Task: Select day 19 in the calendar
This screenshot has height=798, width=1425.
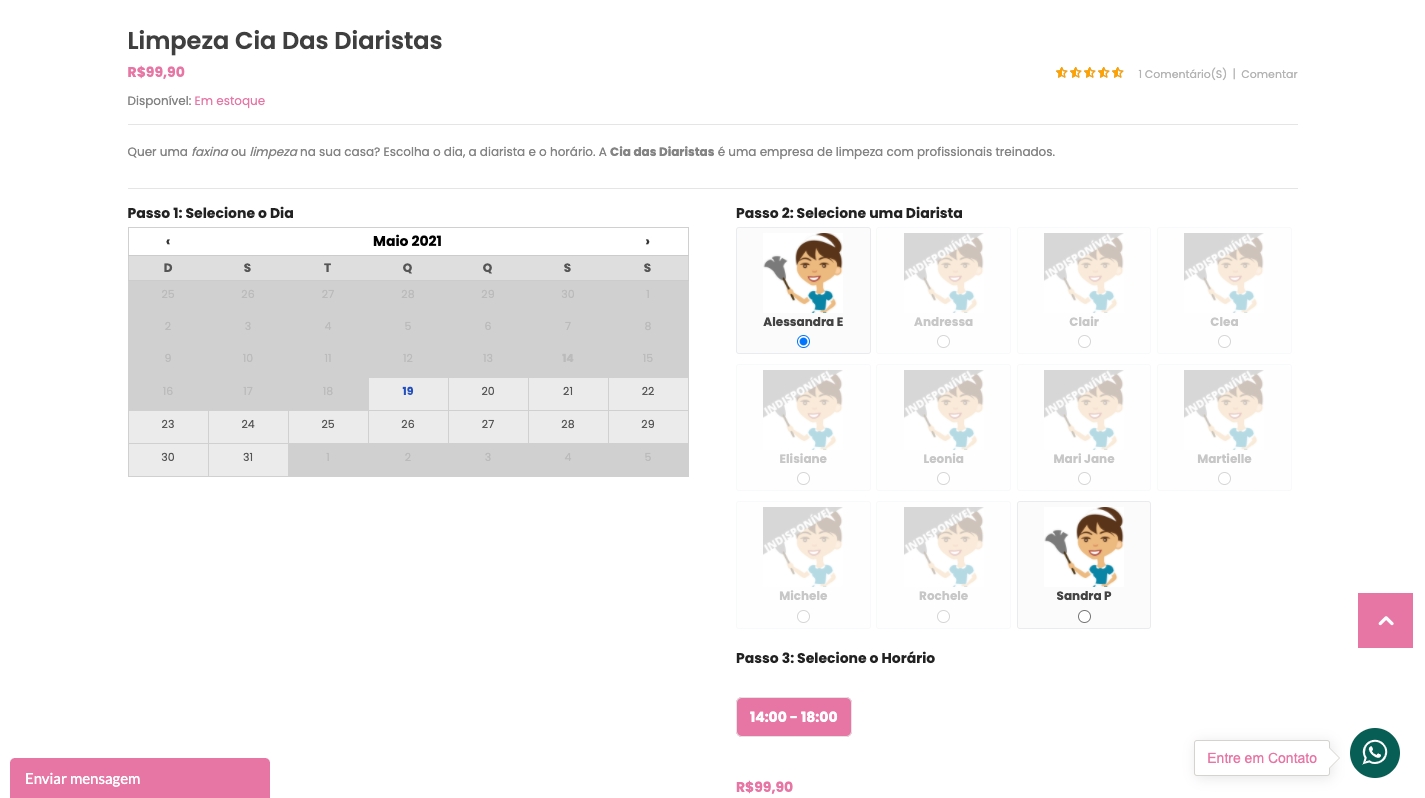Action: point(408,392)
